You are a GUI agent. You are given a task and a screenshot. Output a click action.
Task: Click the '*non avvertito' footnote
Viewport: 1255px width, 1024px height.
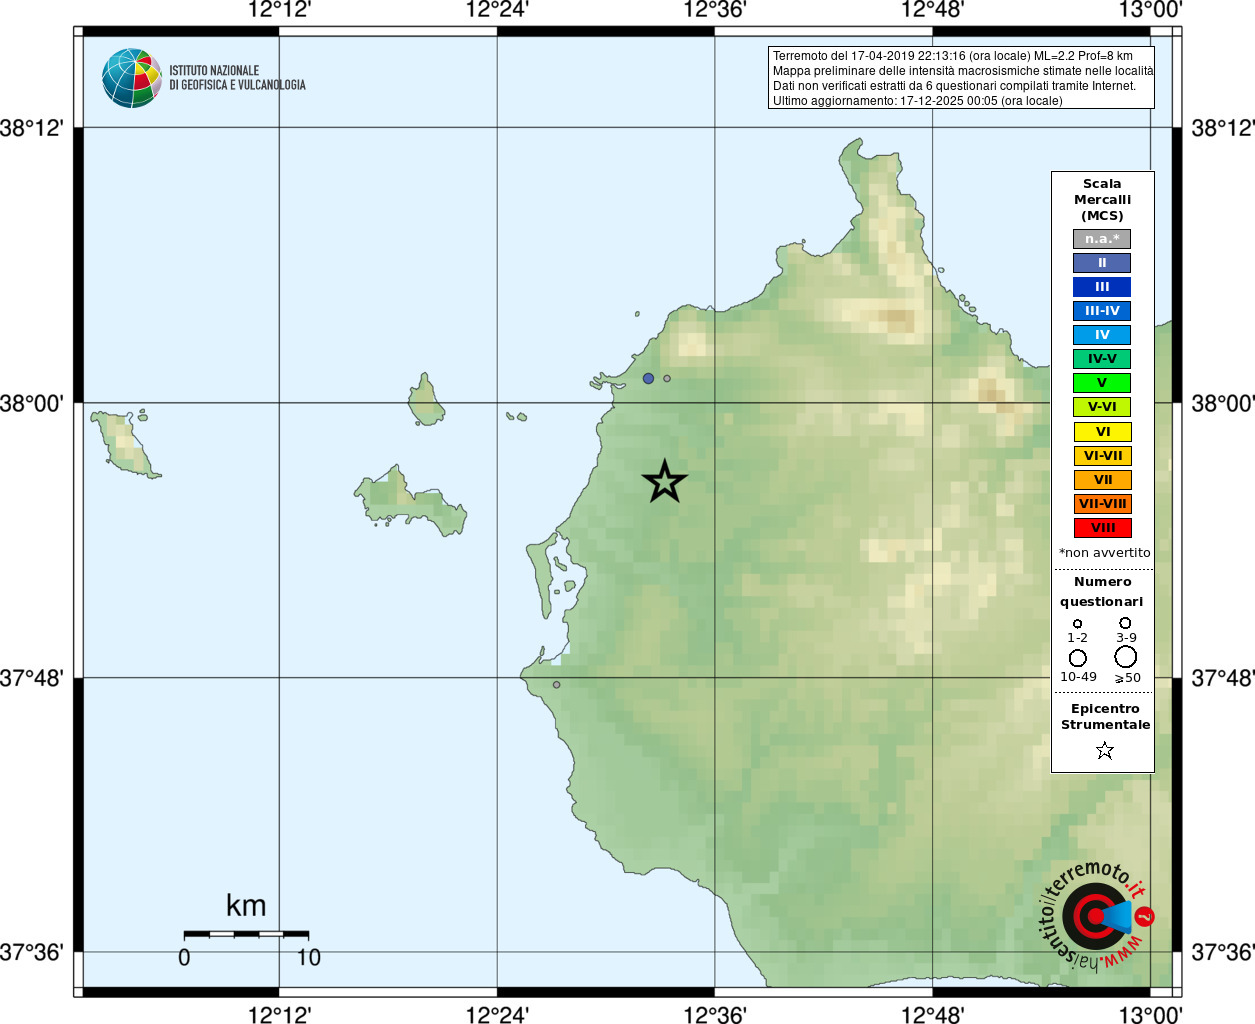(x=1104, y=553)
